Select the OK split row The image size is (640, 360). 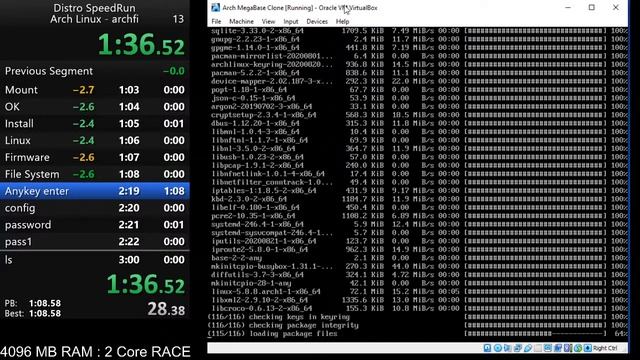click(x=95, y=107)
